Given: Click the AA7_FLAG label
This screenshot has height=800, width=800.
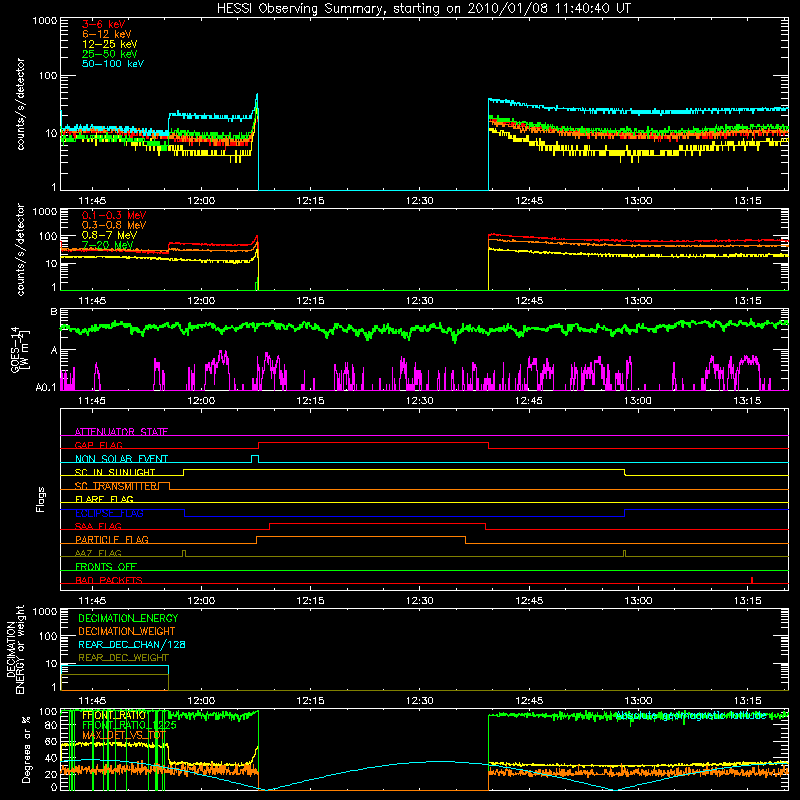Looking at the screenshot, I should coord(98,553).
